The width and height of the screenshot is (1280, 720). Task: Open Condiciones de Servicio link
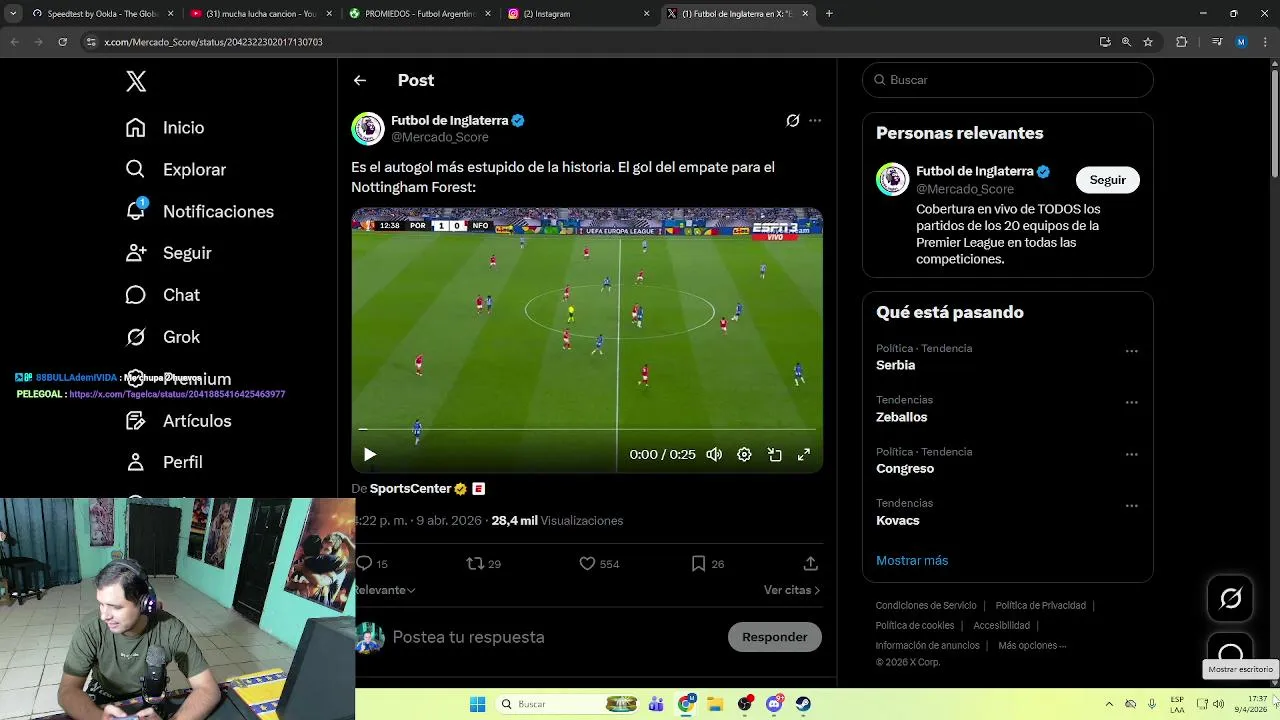tap(926, 605)
